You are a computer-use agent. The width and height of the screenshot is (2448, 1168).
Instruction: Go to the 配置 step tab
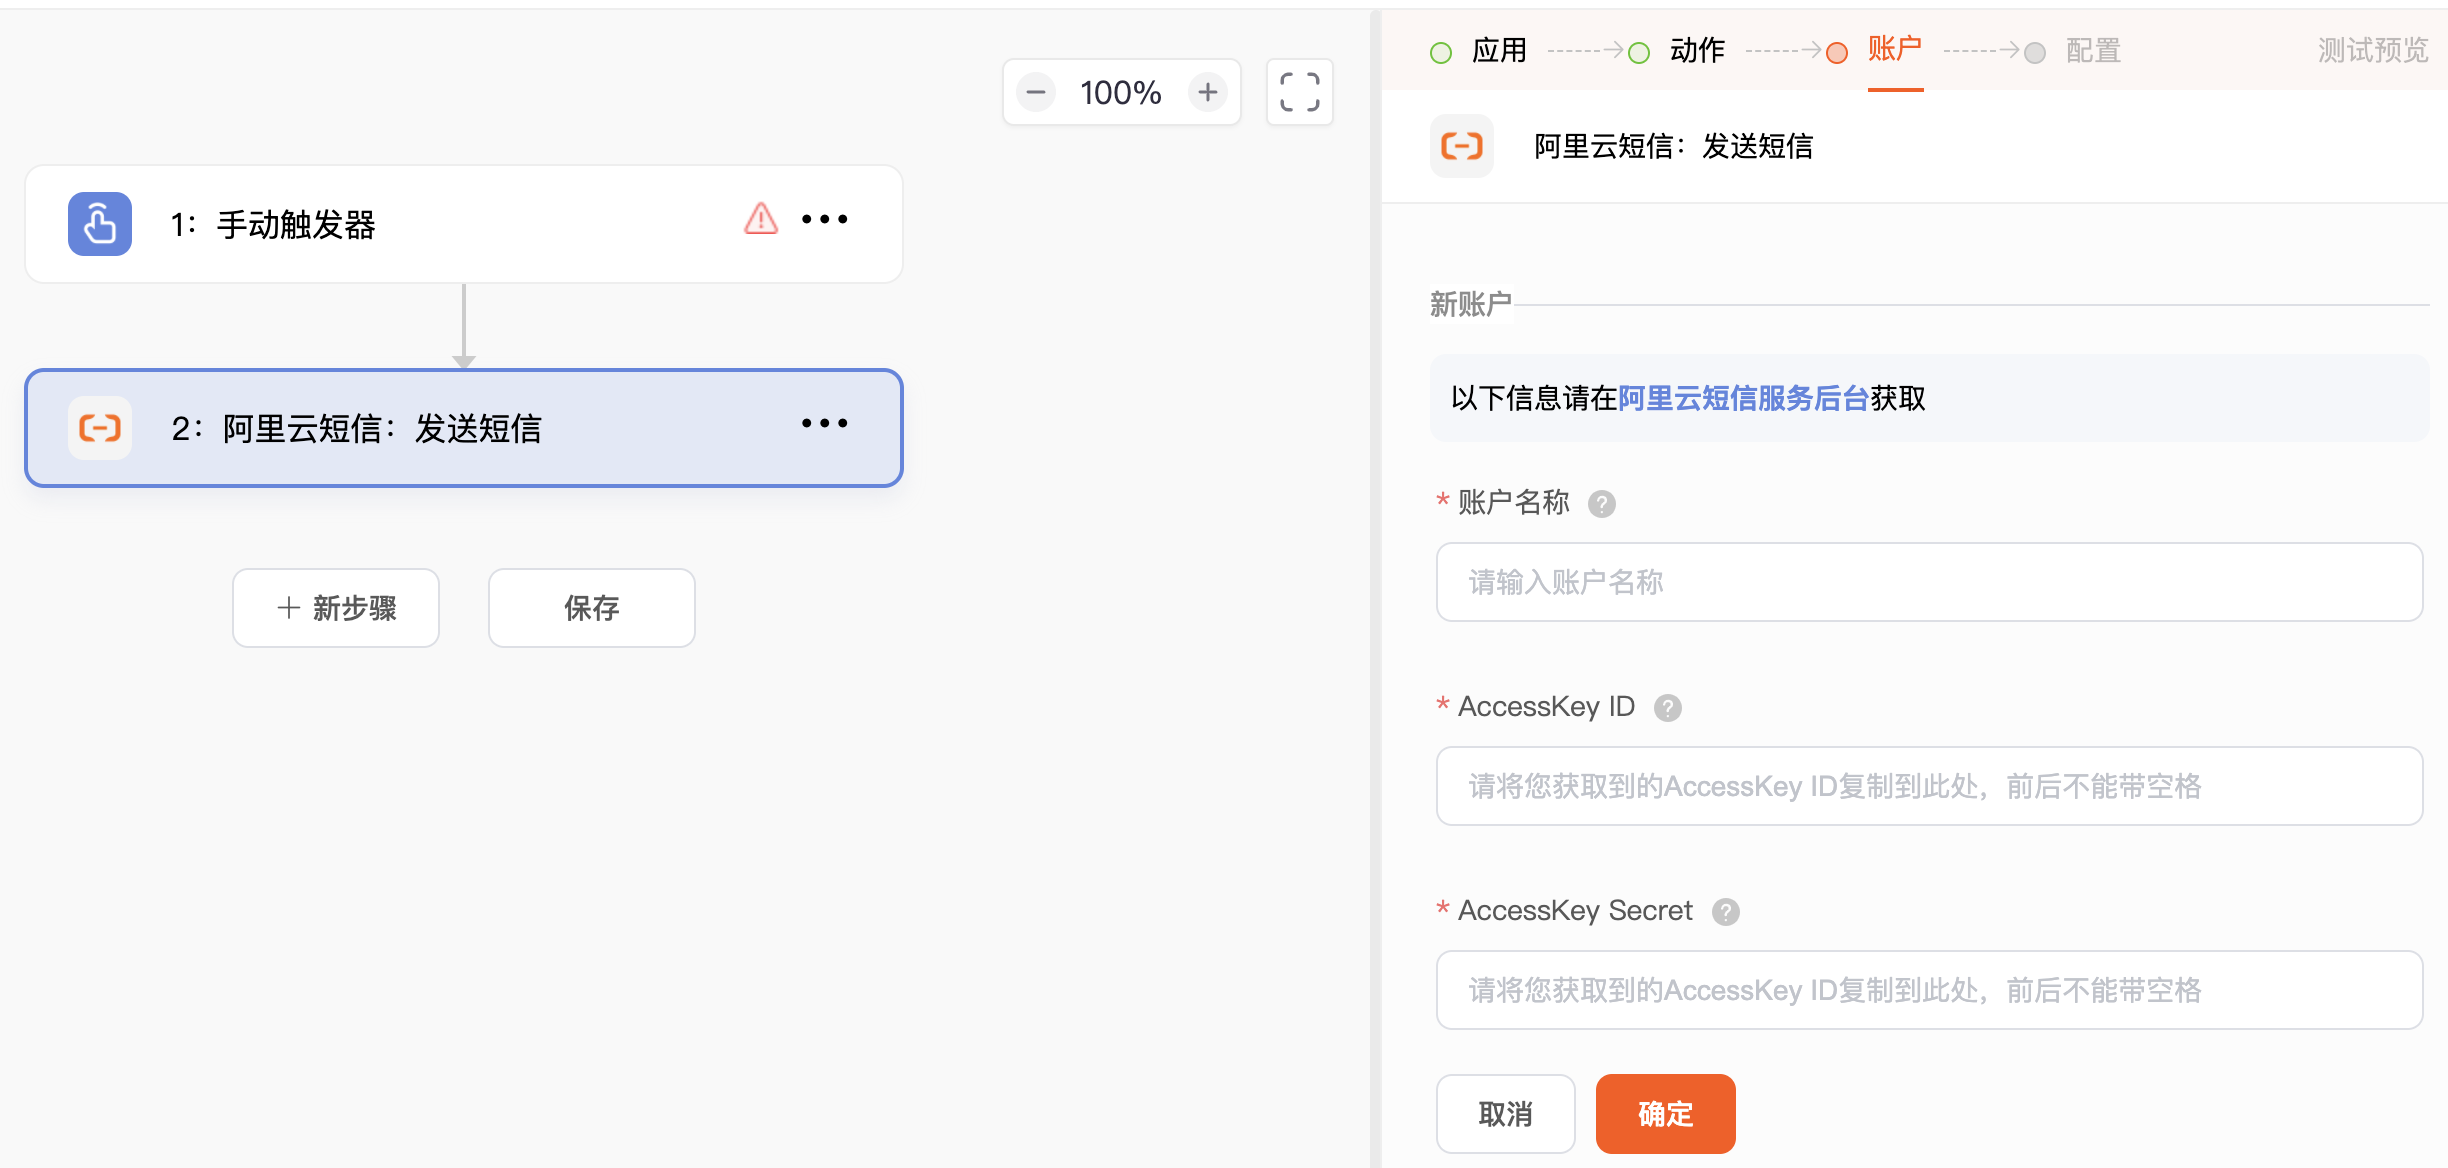[2093, 50]
